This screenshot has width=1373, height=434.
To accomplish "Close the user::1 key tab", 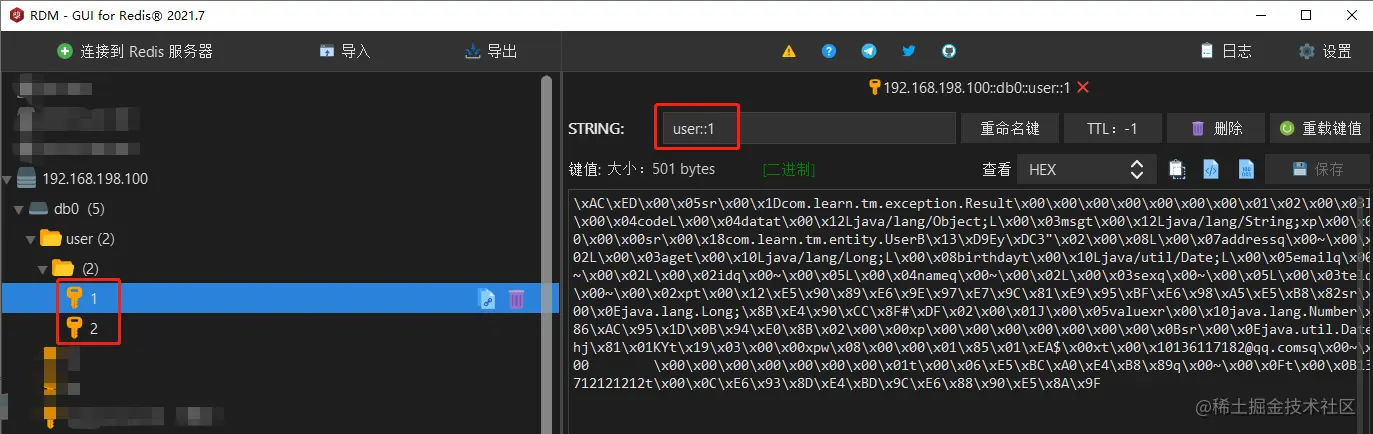I will click(1082, 87).
